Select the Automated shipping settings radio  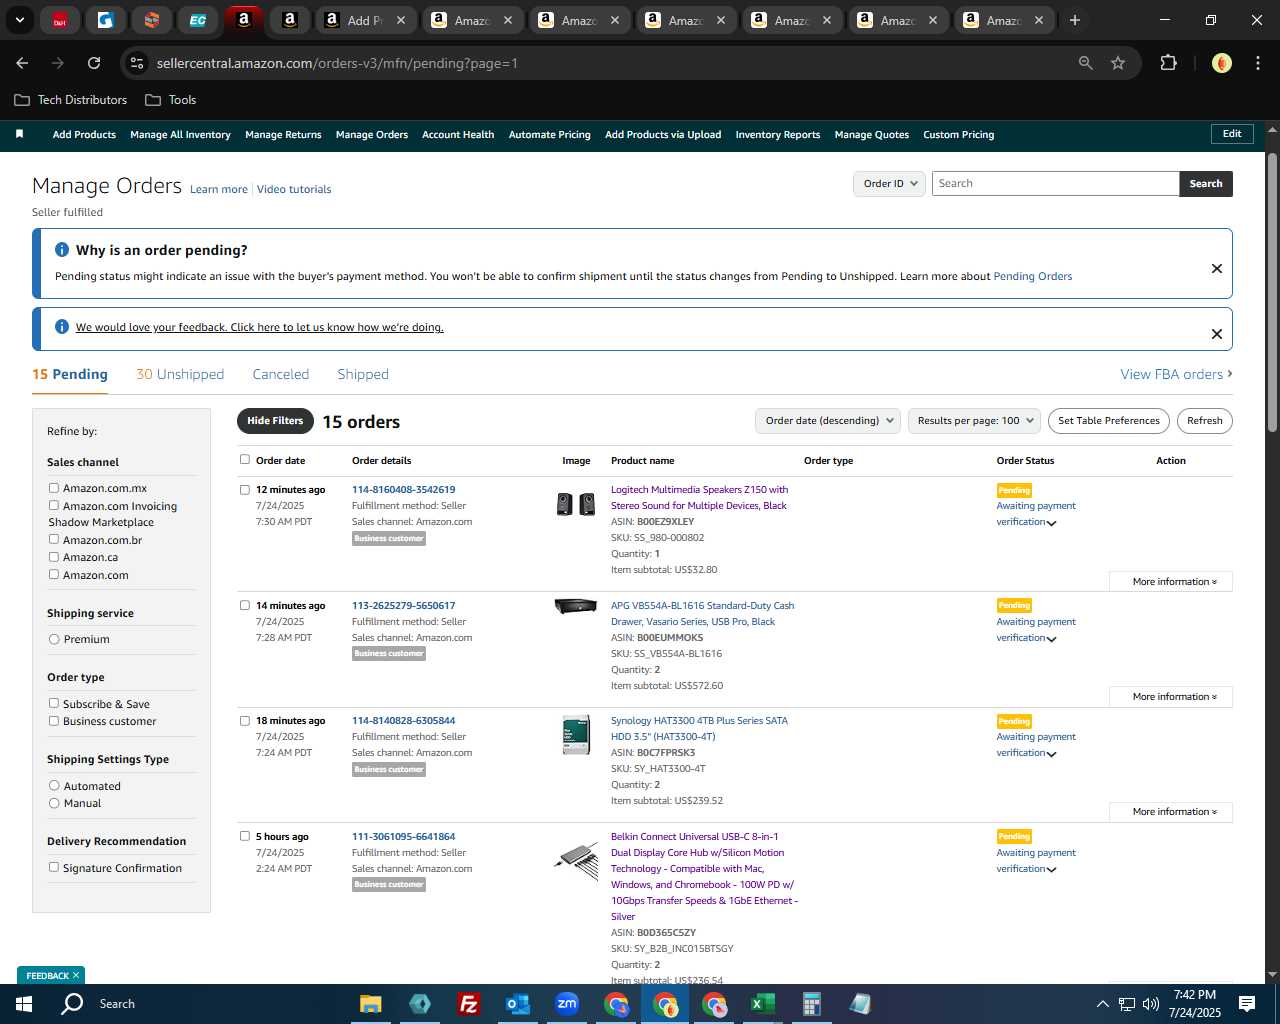pos(54,786)
